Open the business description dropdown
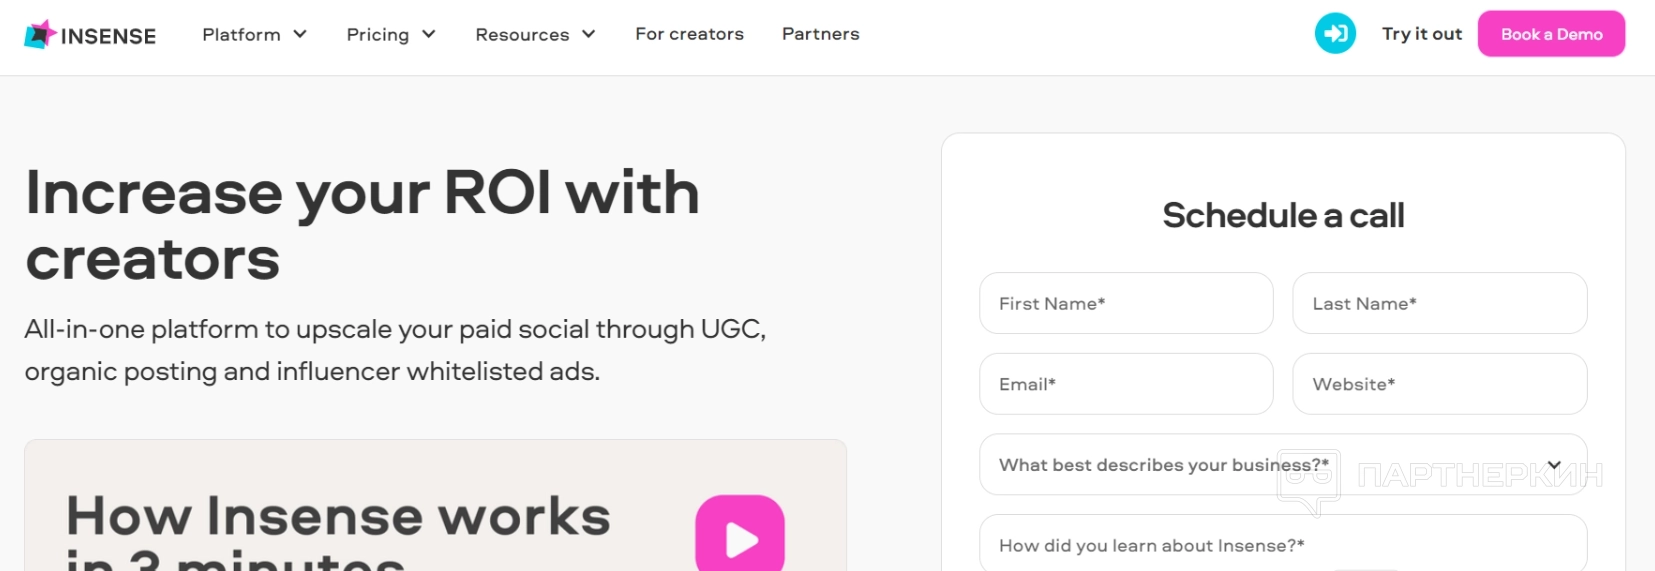 1283,465
